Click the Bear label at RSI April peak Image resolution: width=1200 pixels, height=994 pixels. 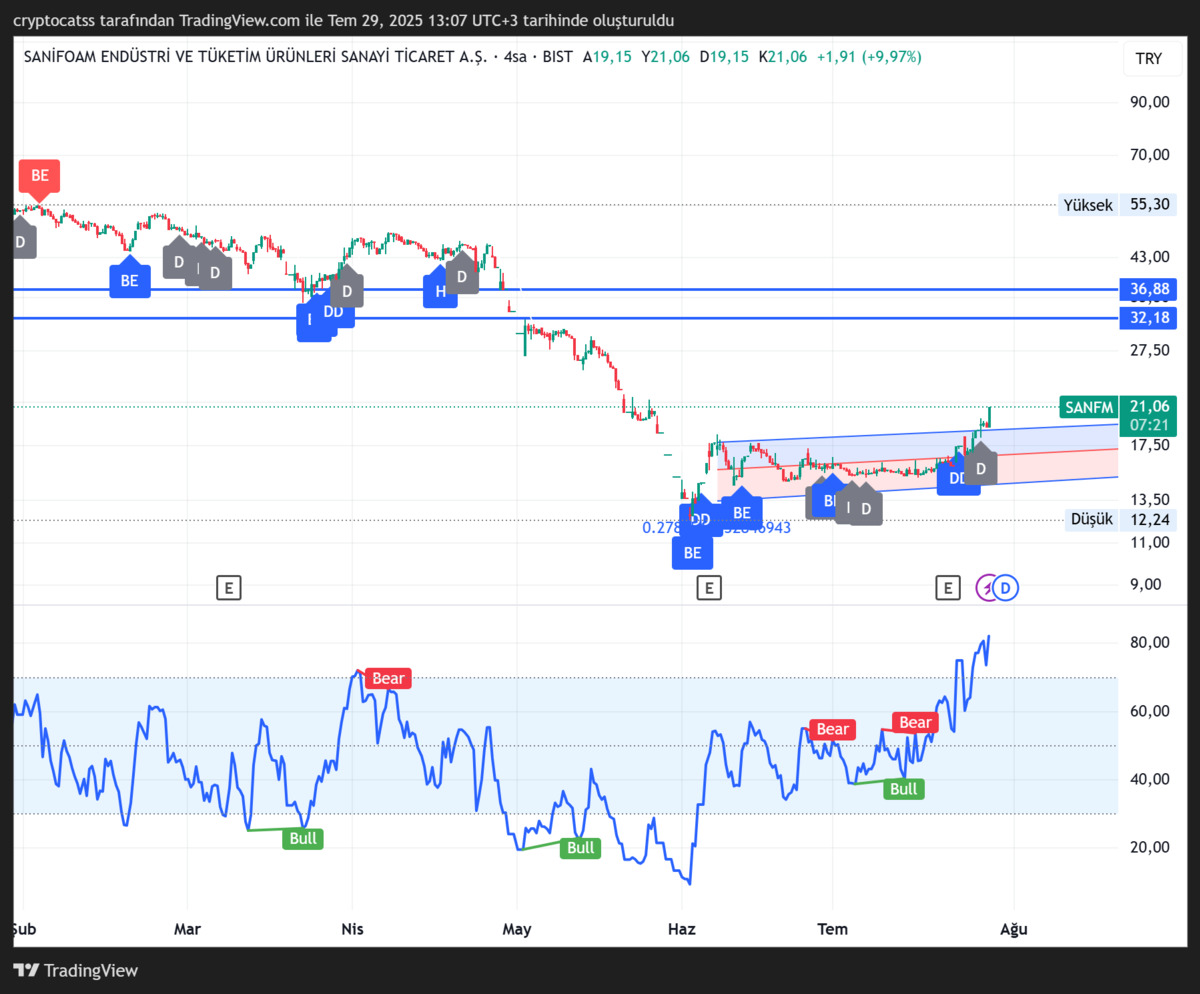point(388,679)
